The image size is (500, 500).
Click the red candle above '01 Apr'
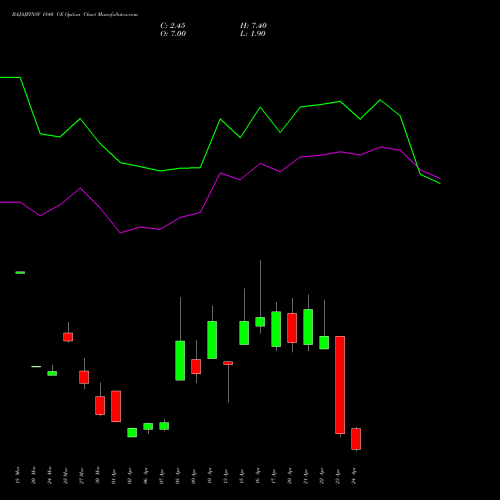click(116, 406)
